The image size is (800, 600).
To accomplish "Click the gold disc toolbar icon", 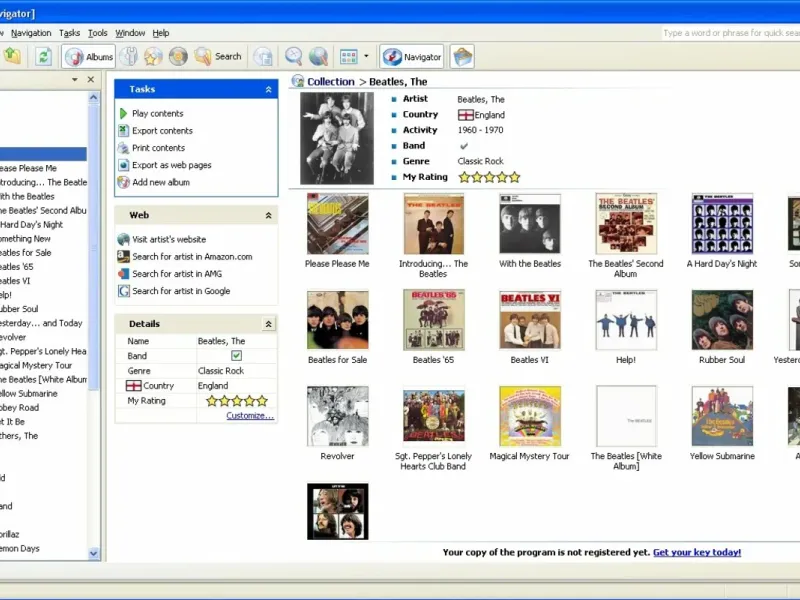I will pyautogui.click(x=178, y=56).
